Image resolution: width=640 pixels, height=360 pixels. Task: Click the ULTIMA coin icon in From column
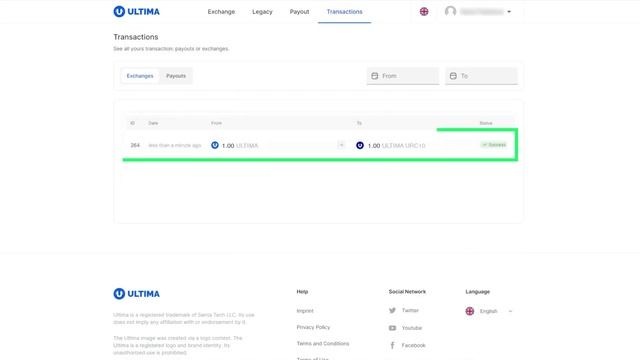coord(215,145)
